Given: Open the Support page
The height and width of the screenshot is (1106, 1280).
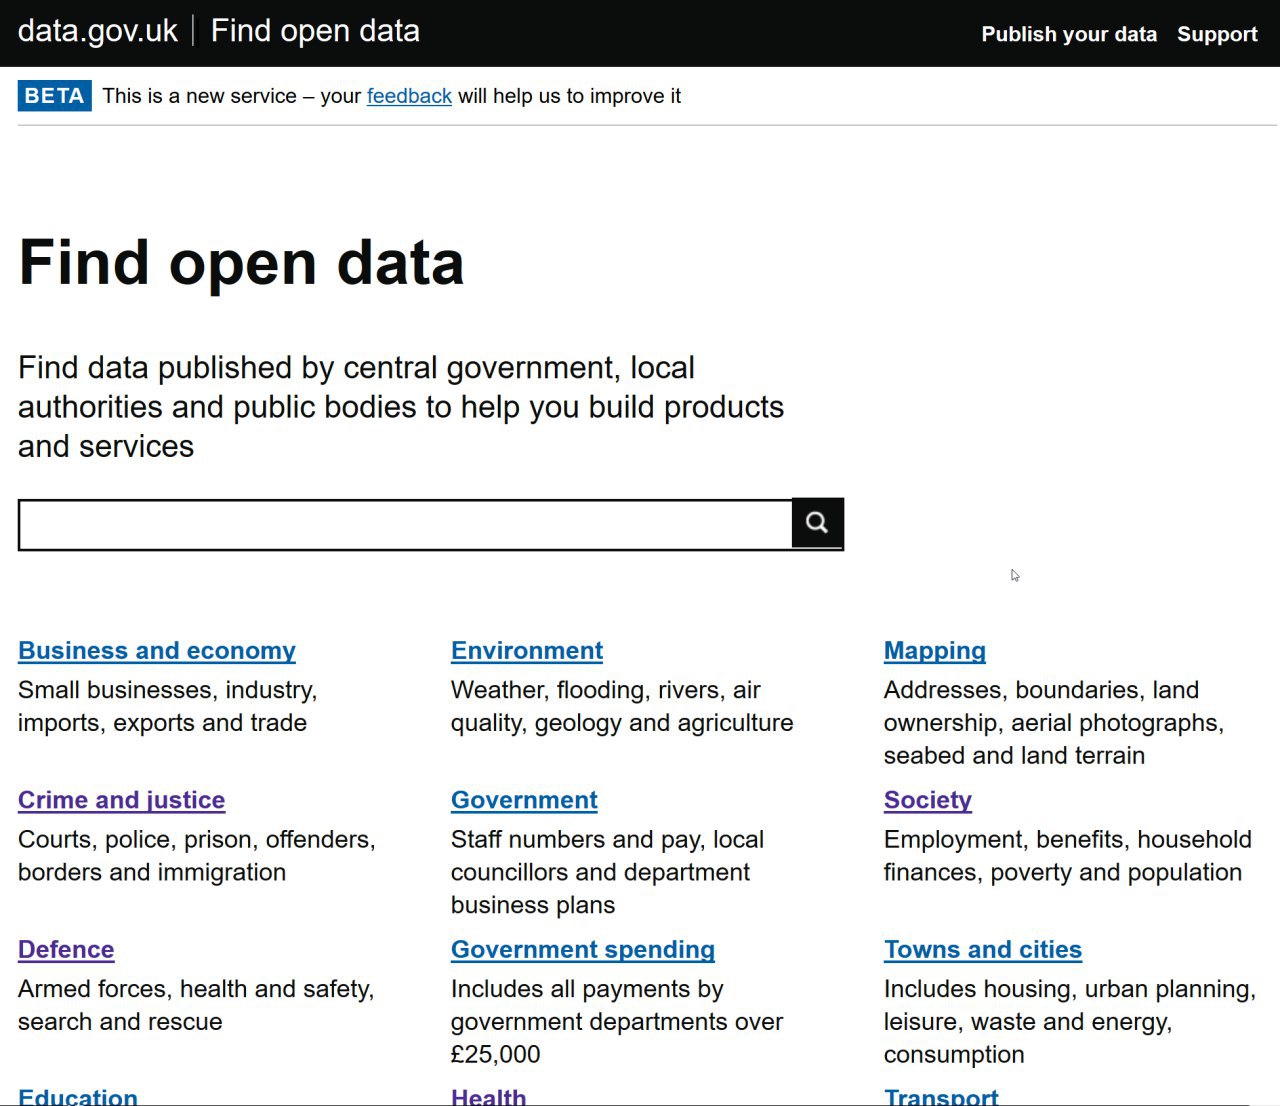Looking at the screenshot, I should click(1217, 34).
